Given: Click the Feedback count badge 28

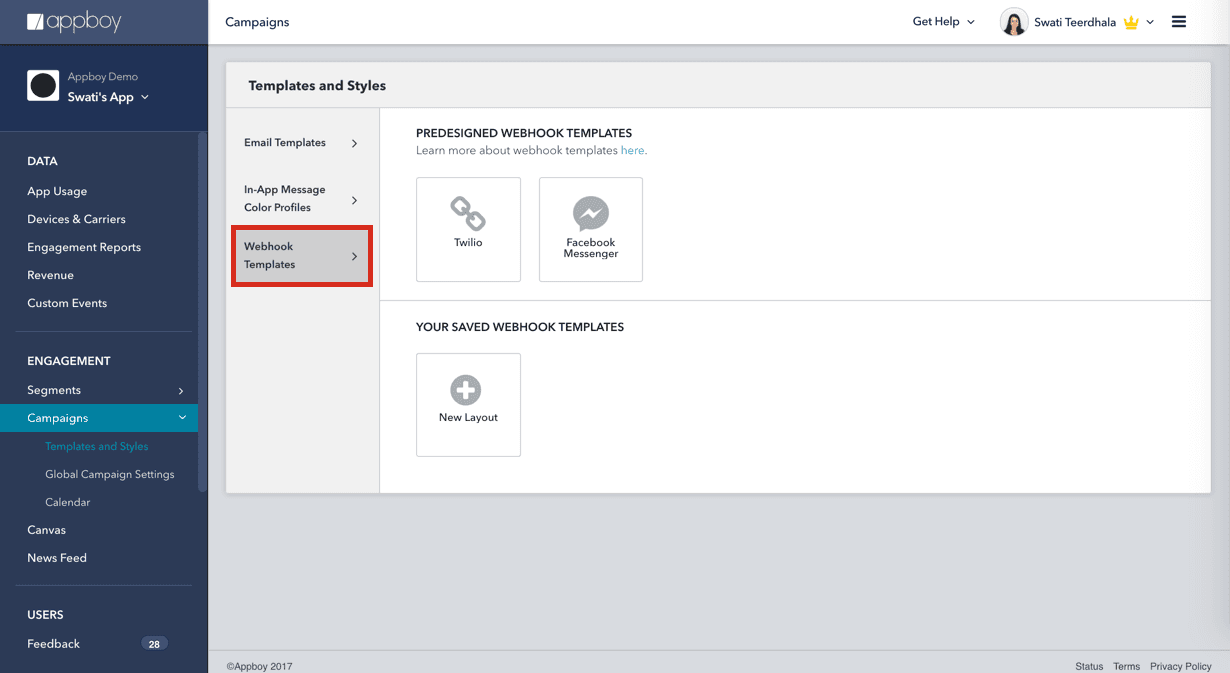Looking at the screenshot, I should point(154,644).
